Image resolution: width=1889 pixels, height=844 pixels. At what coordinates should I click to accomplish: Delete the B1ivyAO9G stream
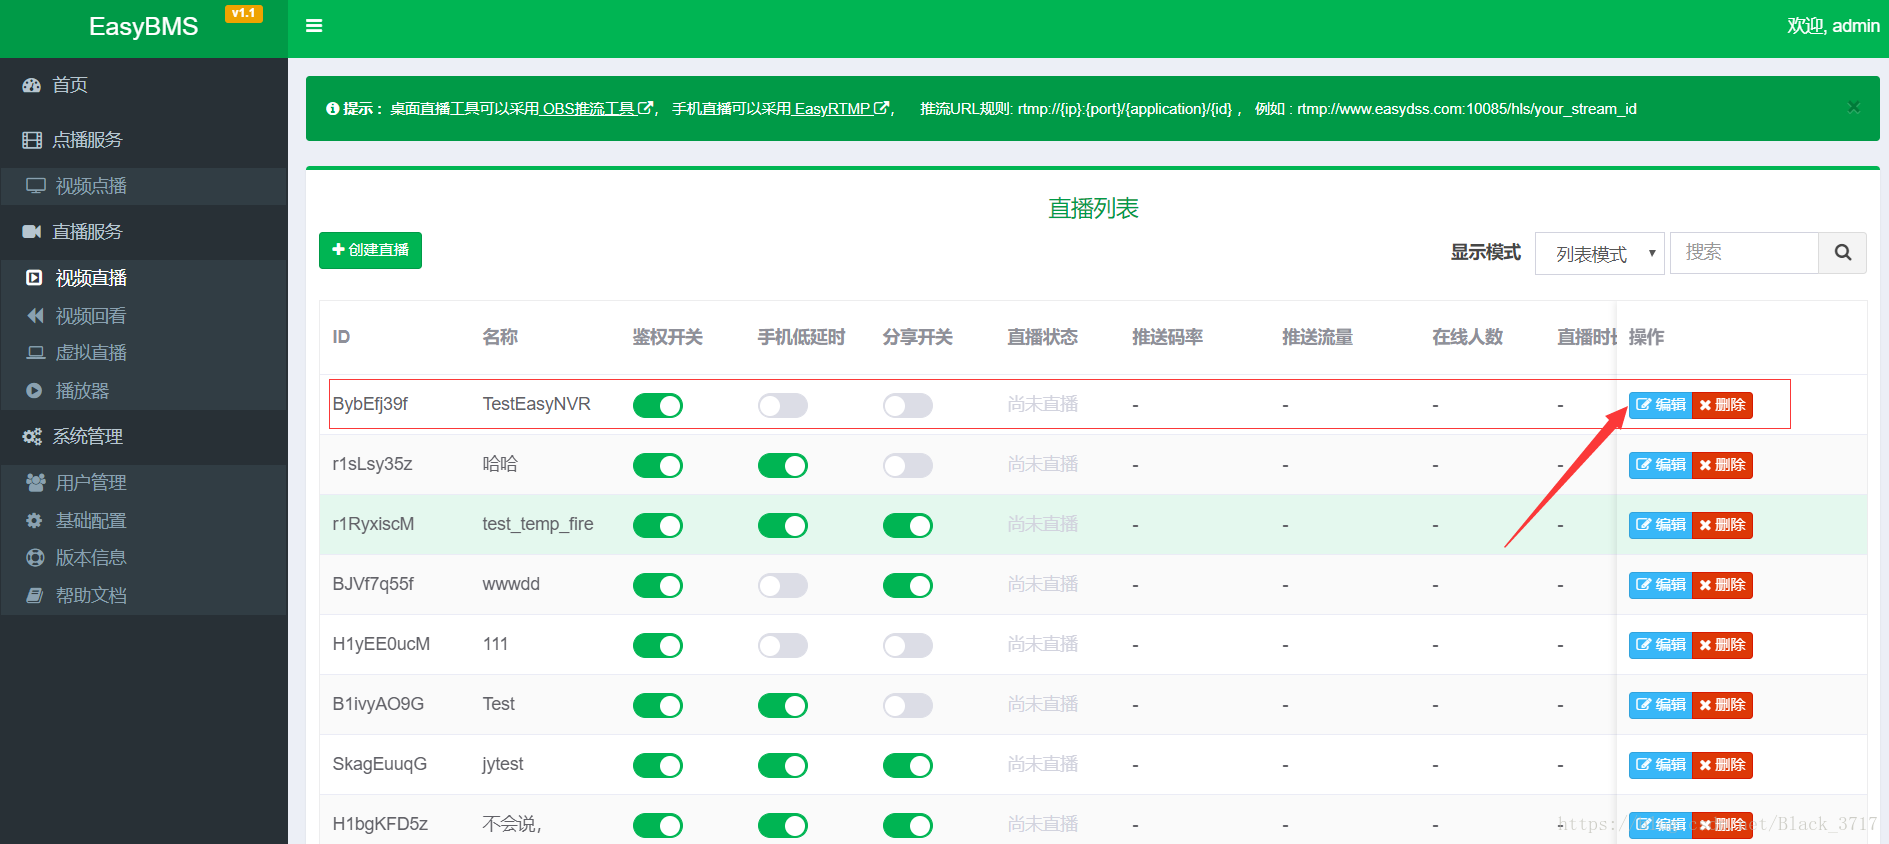coord(1722,705)
